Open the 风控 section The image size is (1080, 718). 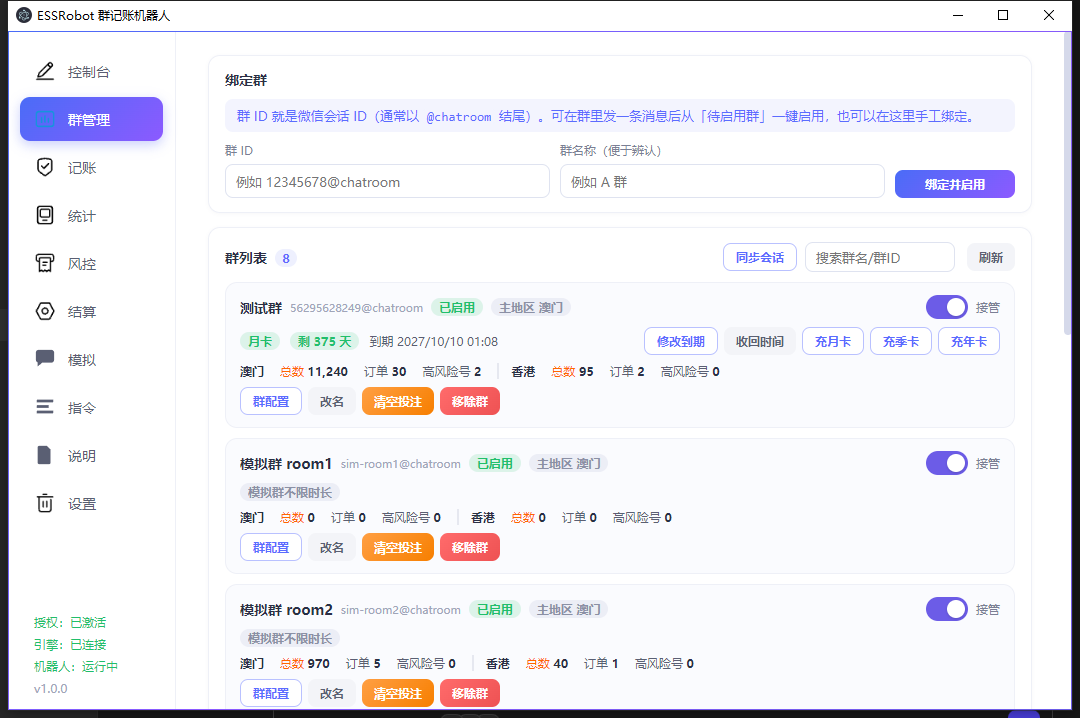click(81, 264)
